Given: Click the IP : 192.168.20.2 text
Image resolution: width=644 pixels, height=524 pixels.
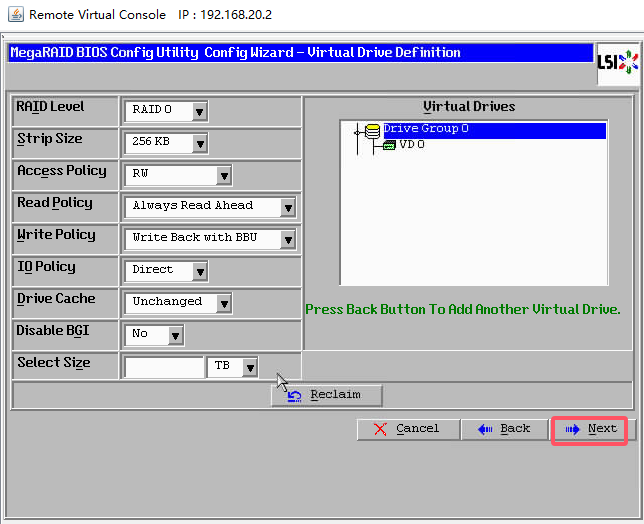Looking at the screenshot, I should [x=225, y=15].
